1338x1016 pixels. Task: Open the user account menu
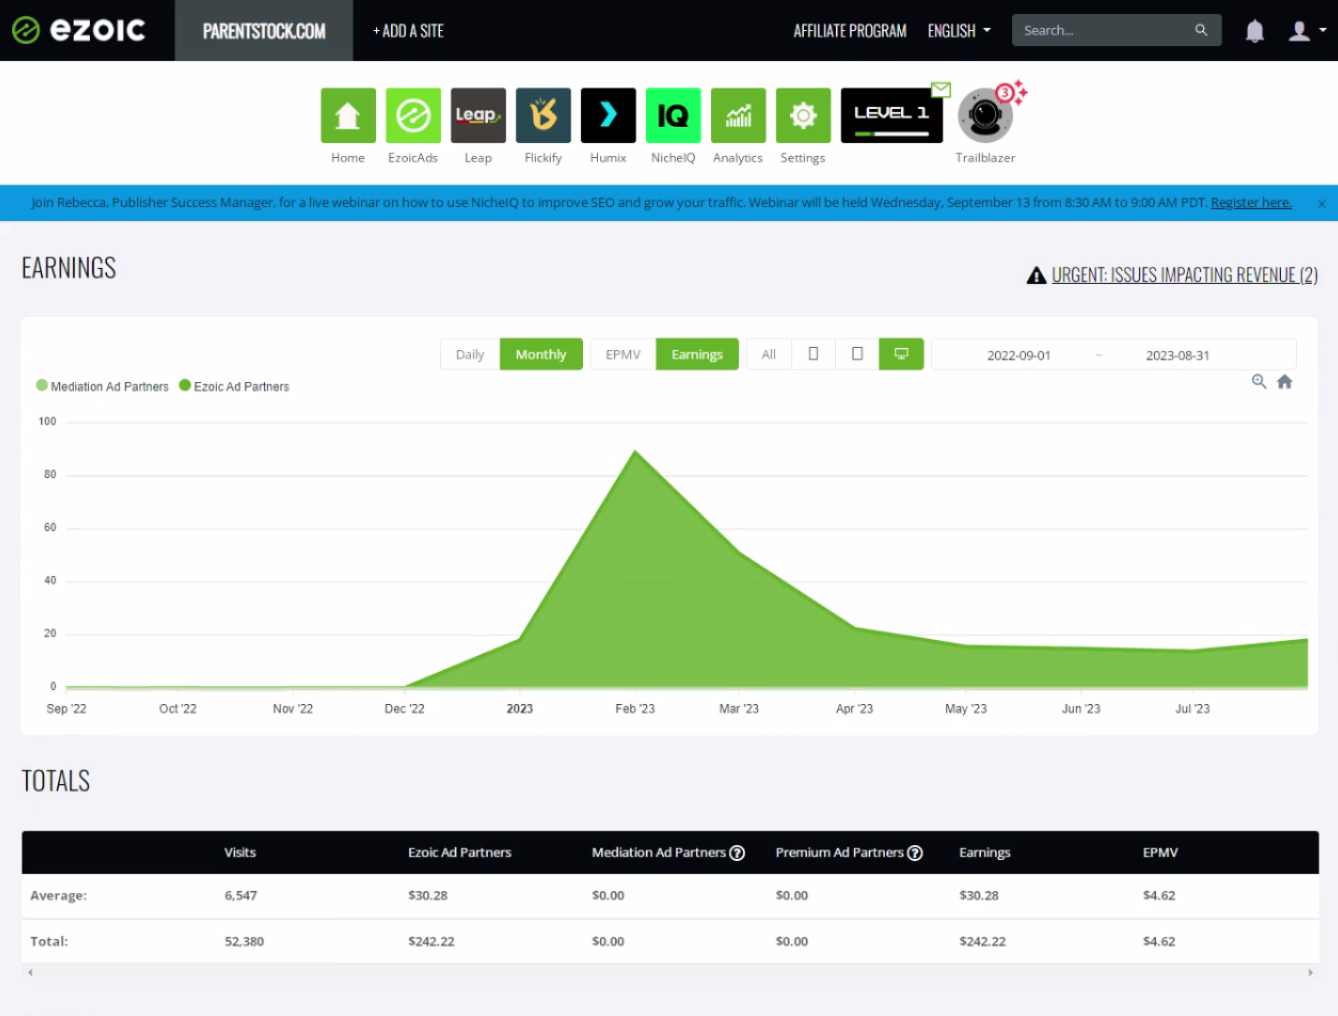[1307, 31]
